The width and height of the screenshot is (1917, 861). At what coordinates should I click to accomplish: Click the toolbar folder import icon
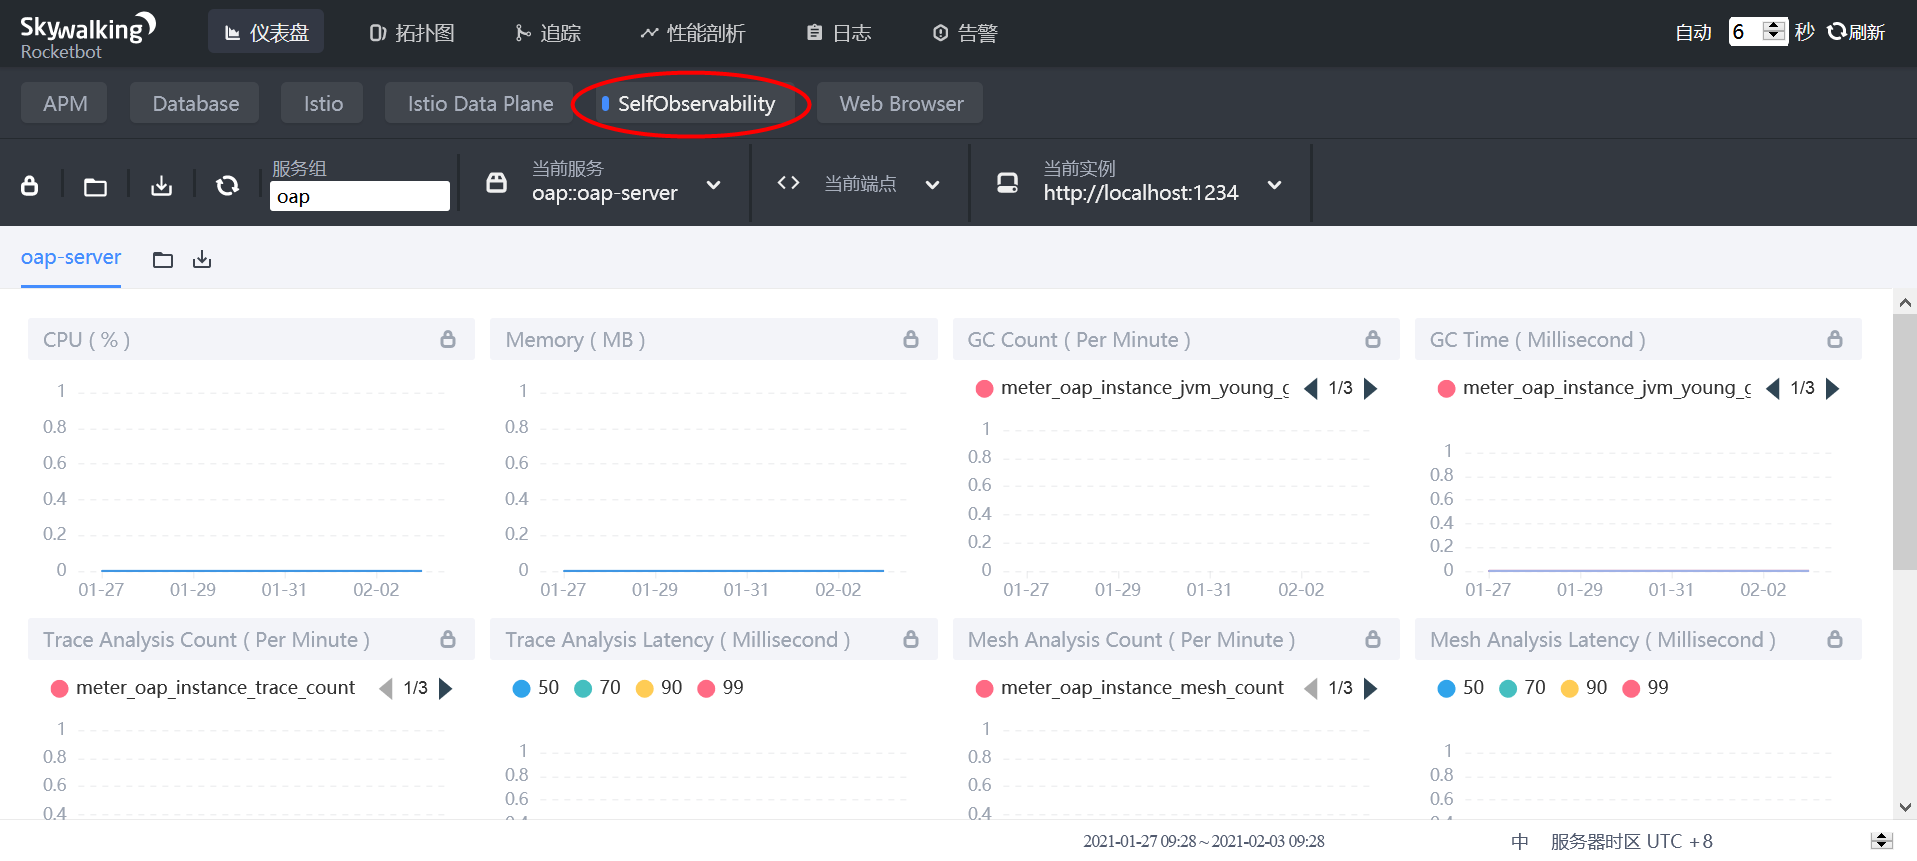(x=95, y=186)
